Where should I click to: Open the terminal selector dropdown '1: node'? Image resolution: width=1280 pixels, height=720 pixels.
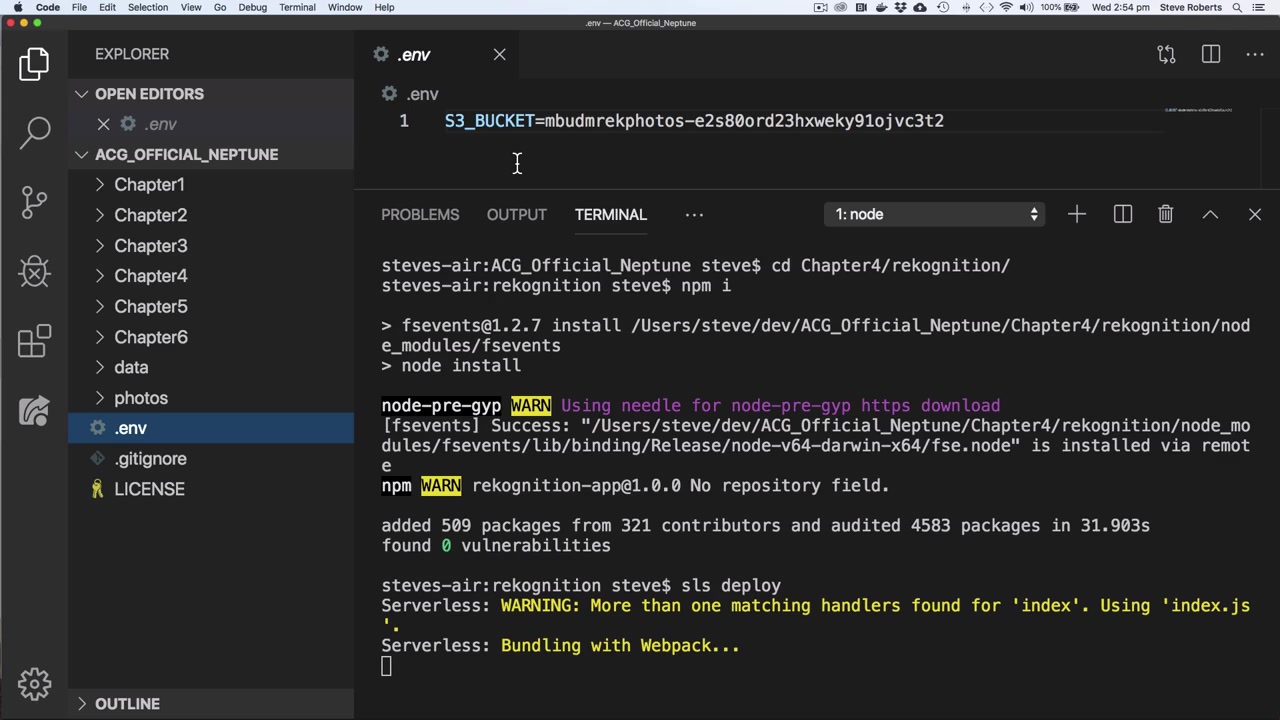pos(934,214)
